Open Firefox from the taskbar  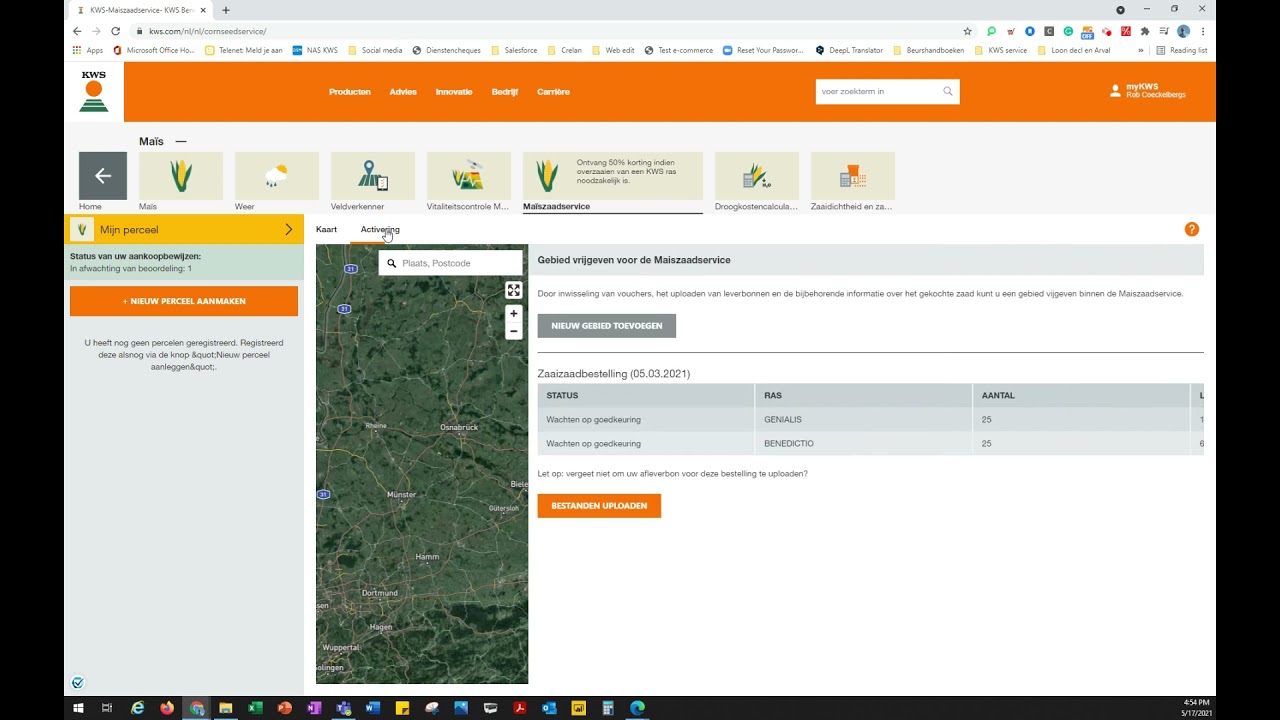point(166,708)
